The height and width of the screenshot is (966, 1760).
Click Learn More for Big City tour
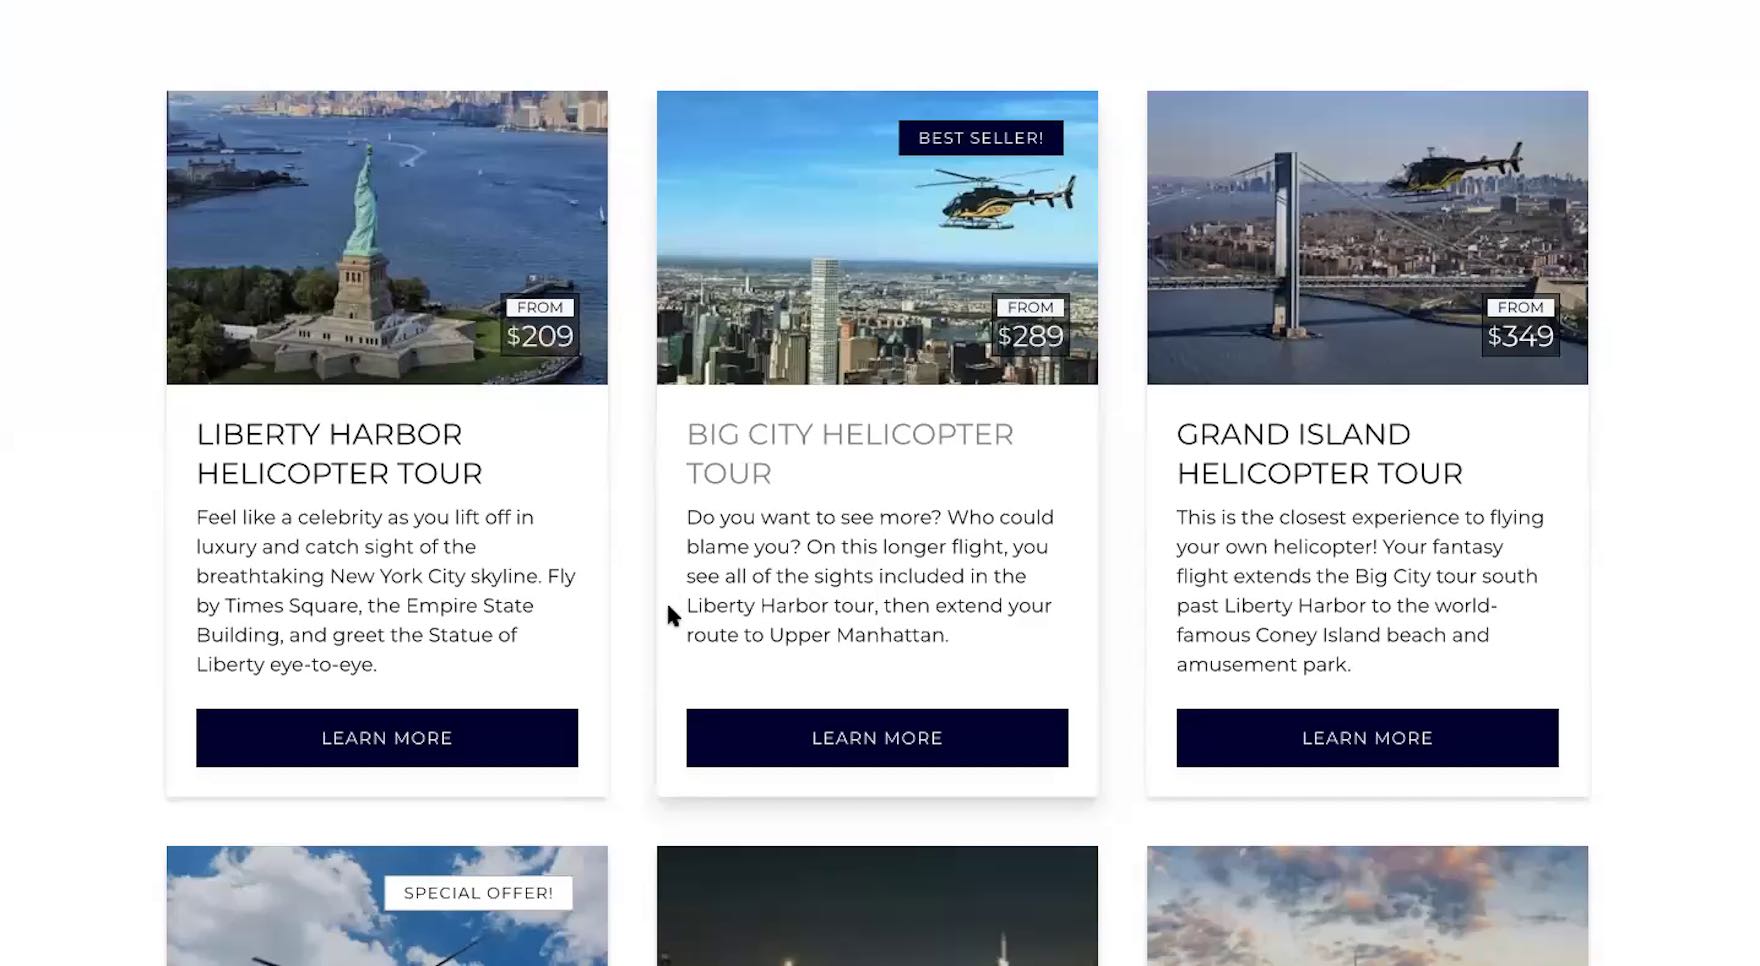pos(877,738)
